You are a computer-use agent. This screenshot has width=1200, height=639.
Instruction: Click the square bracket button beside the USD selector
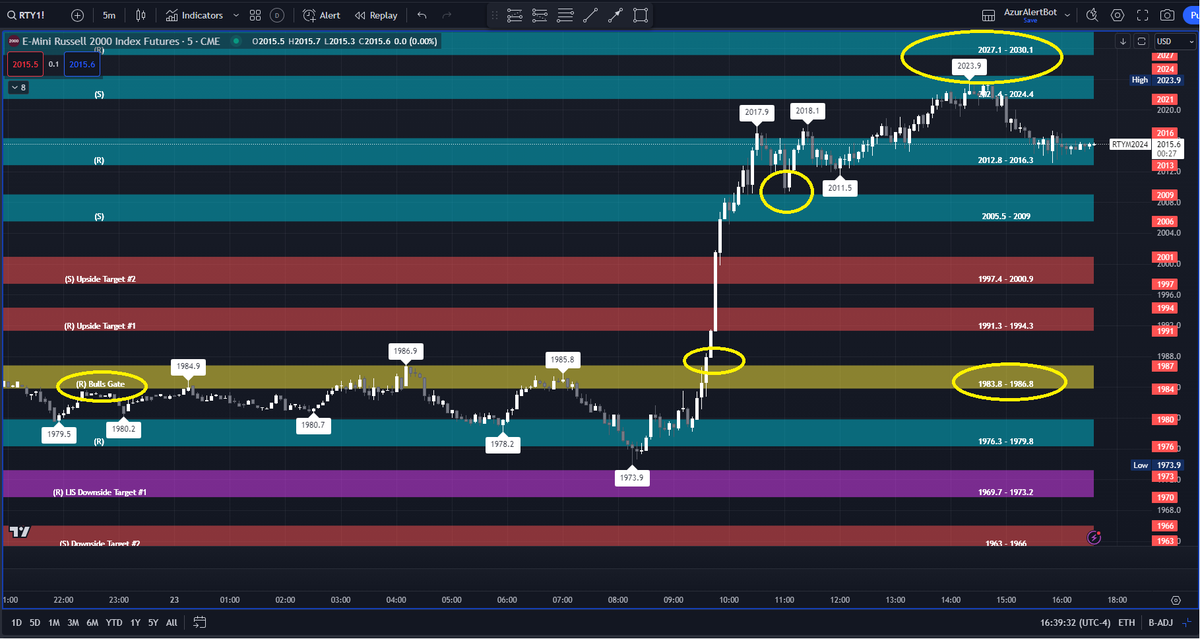click(1140, 41)
